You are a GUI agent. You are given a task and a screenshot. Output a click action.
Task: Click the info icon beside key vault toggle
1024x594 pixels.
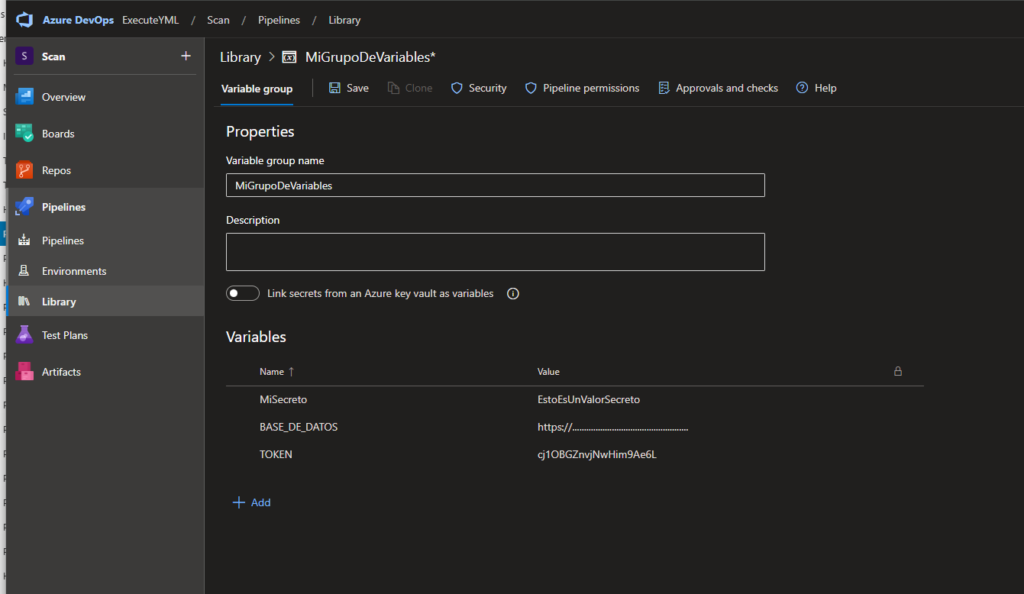(x=513, y=294)
